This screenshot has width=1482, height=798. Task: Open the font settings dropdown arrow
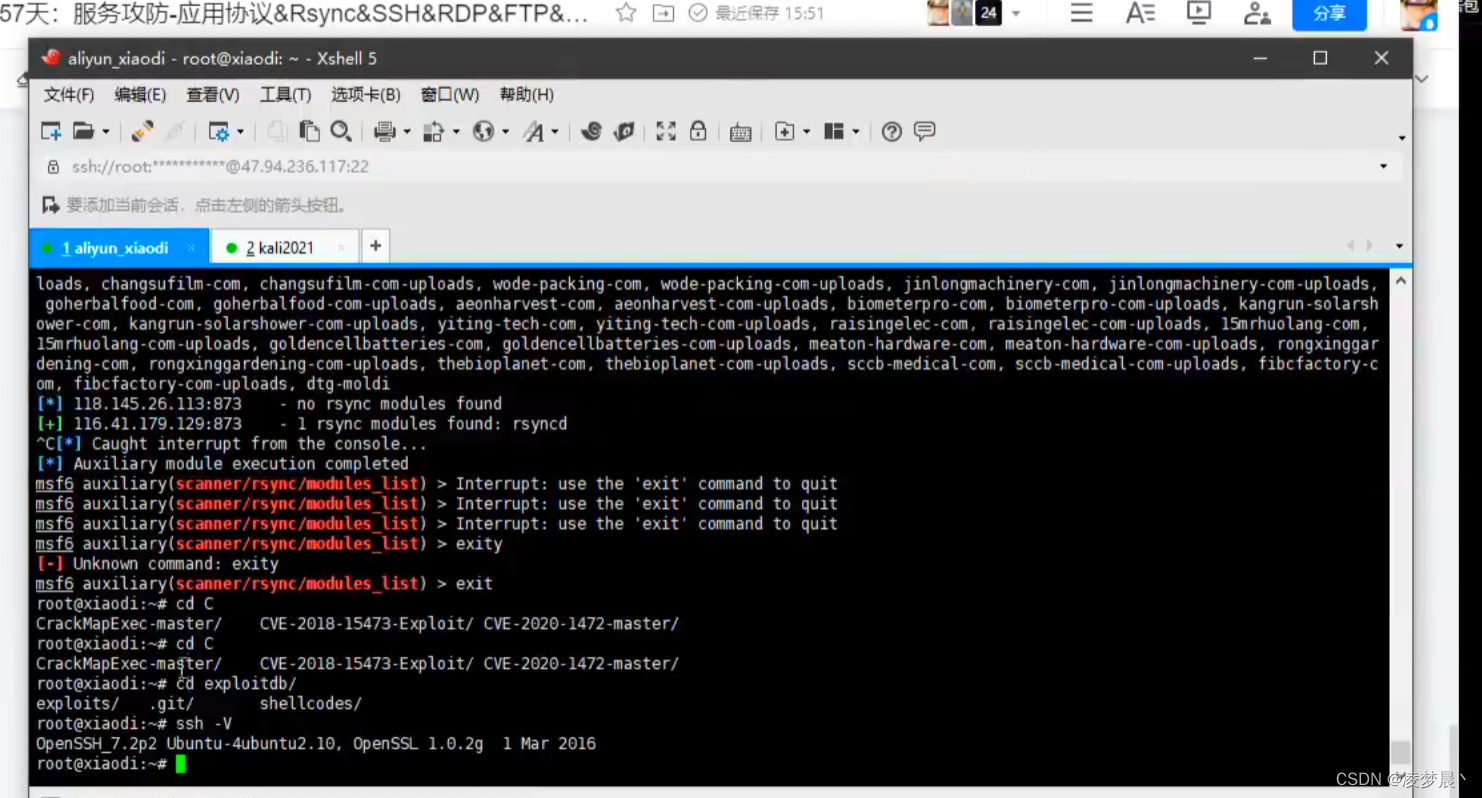[x=556, y=131]
